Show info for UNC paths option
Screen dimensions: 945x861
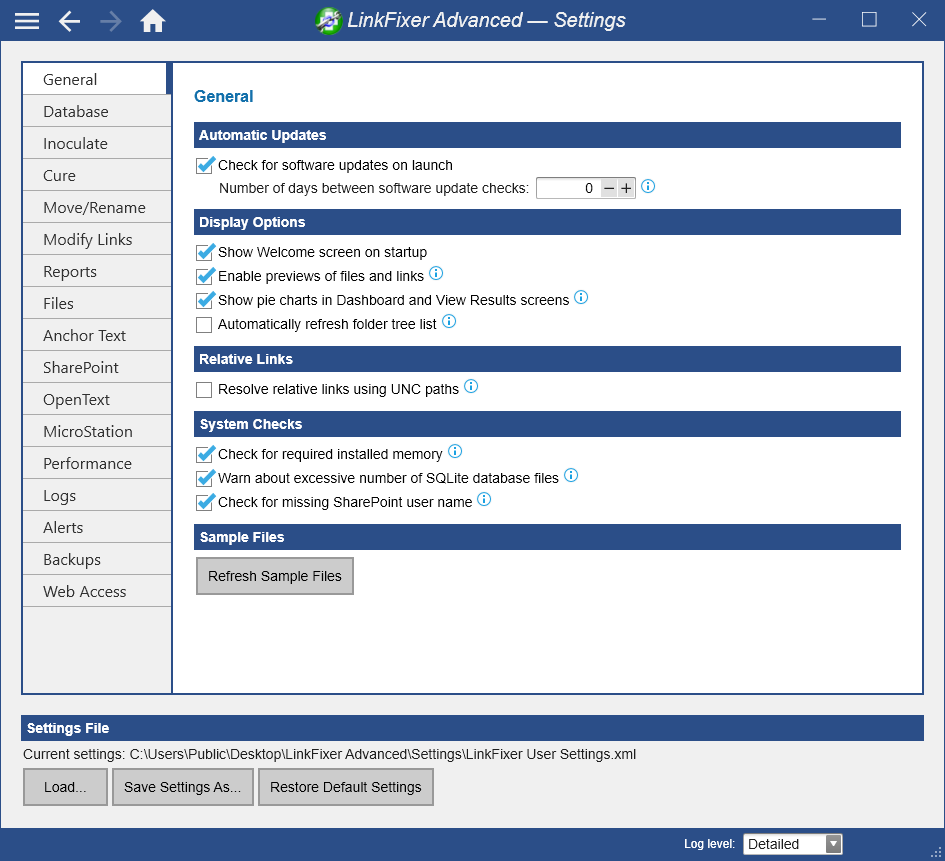click(x=471, y=386)
